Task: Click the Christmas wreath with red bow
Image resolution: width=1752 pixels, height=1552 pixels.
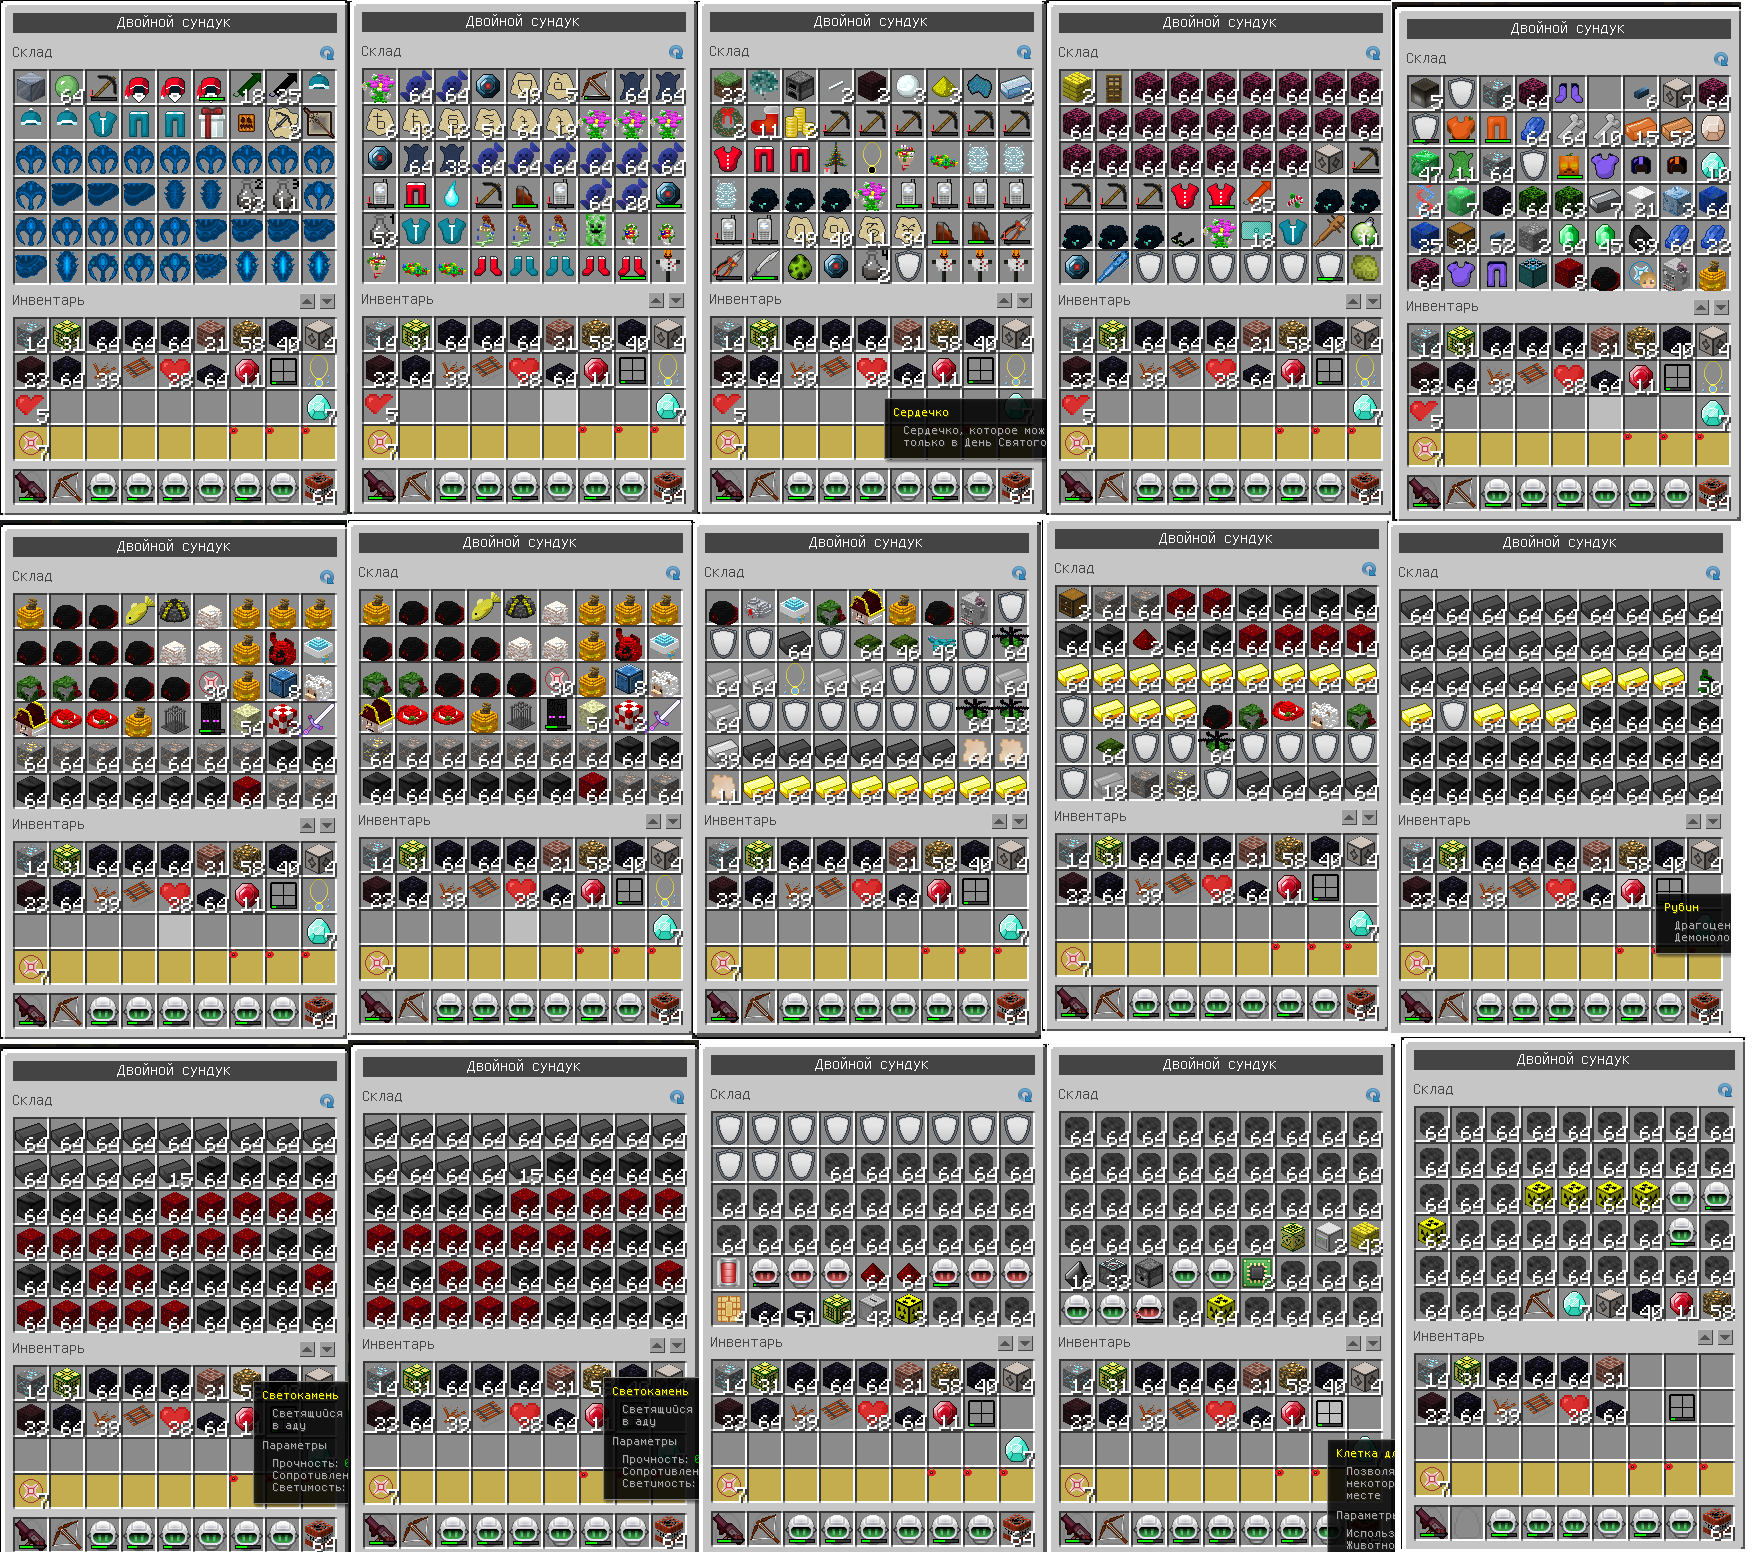Action: pos(728,123)
